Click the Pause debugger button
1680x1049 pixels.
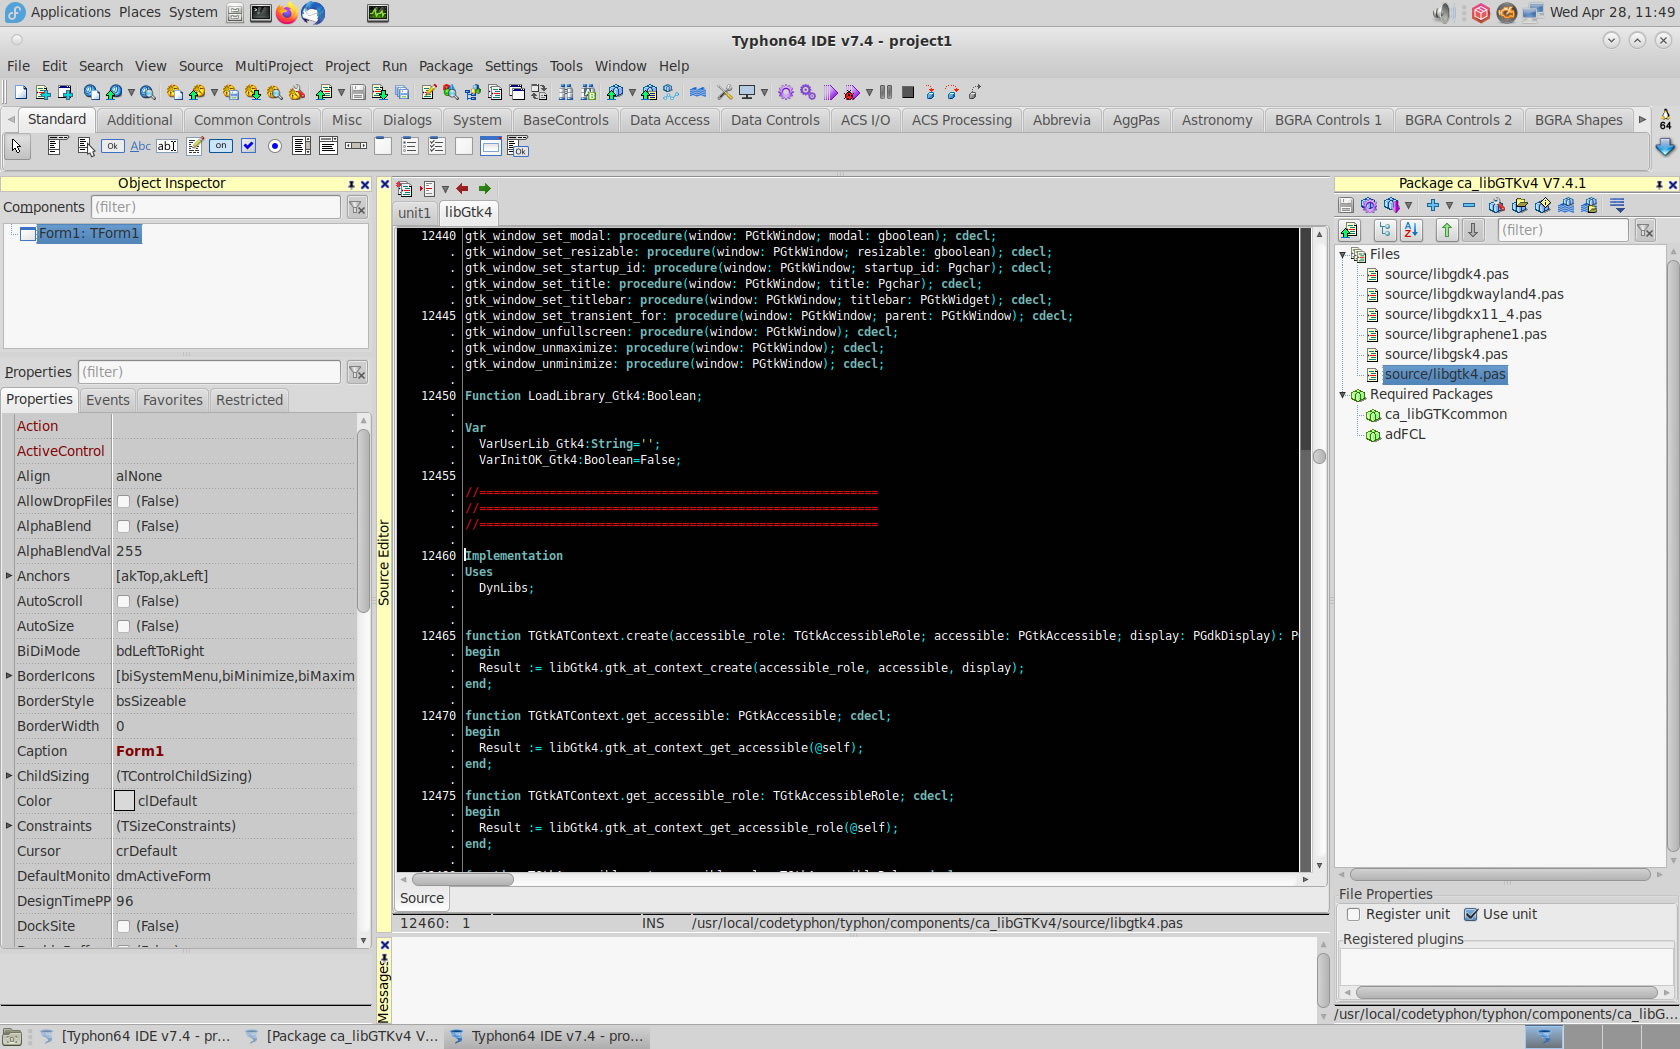(x=886, y=92)
